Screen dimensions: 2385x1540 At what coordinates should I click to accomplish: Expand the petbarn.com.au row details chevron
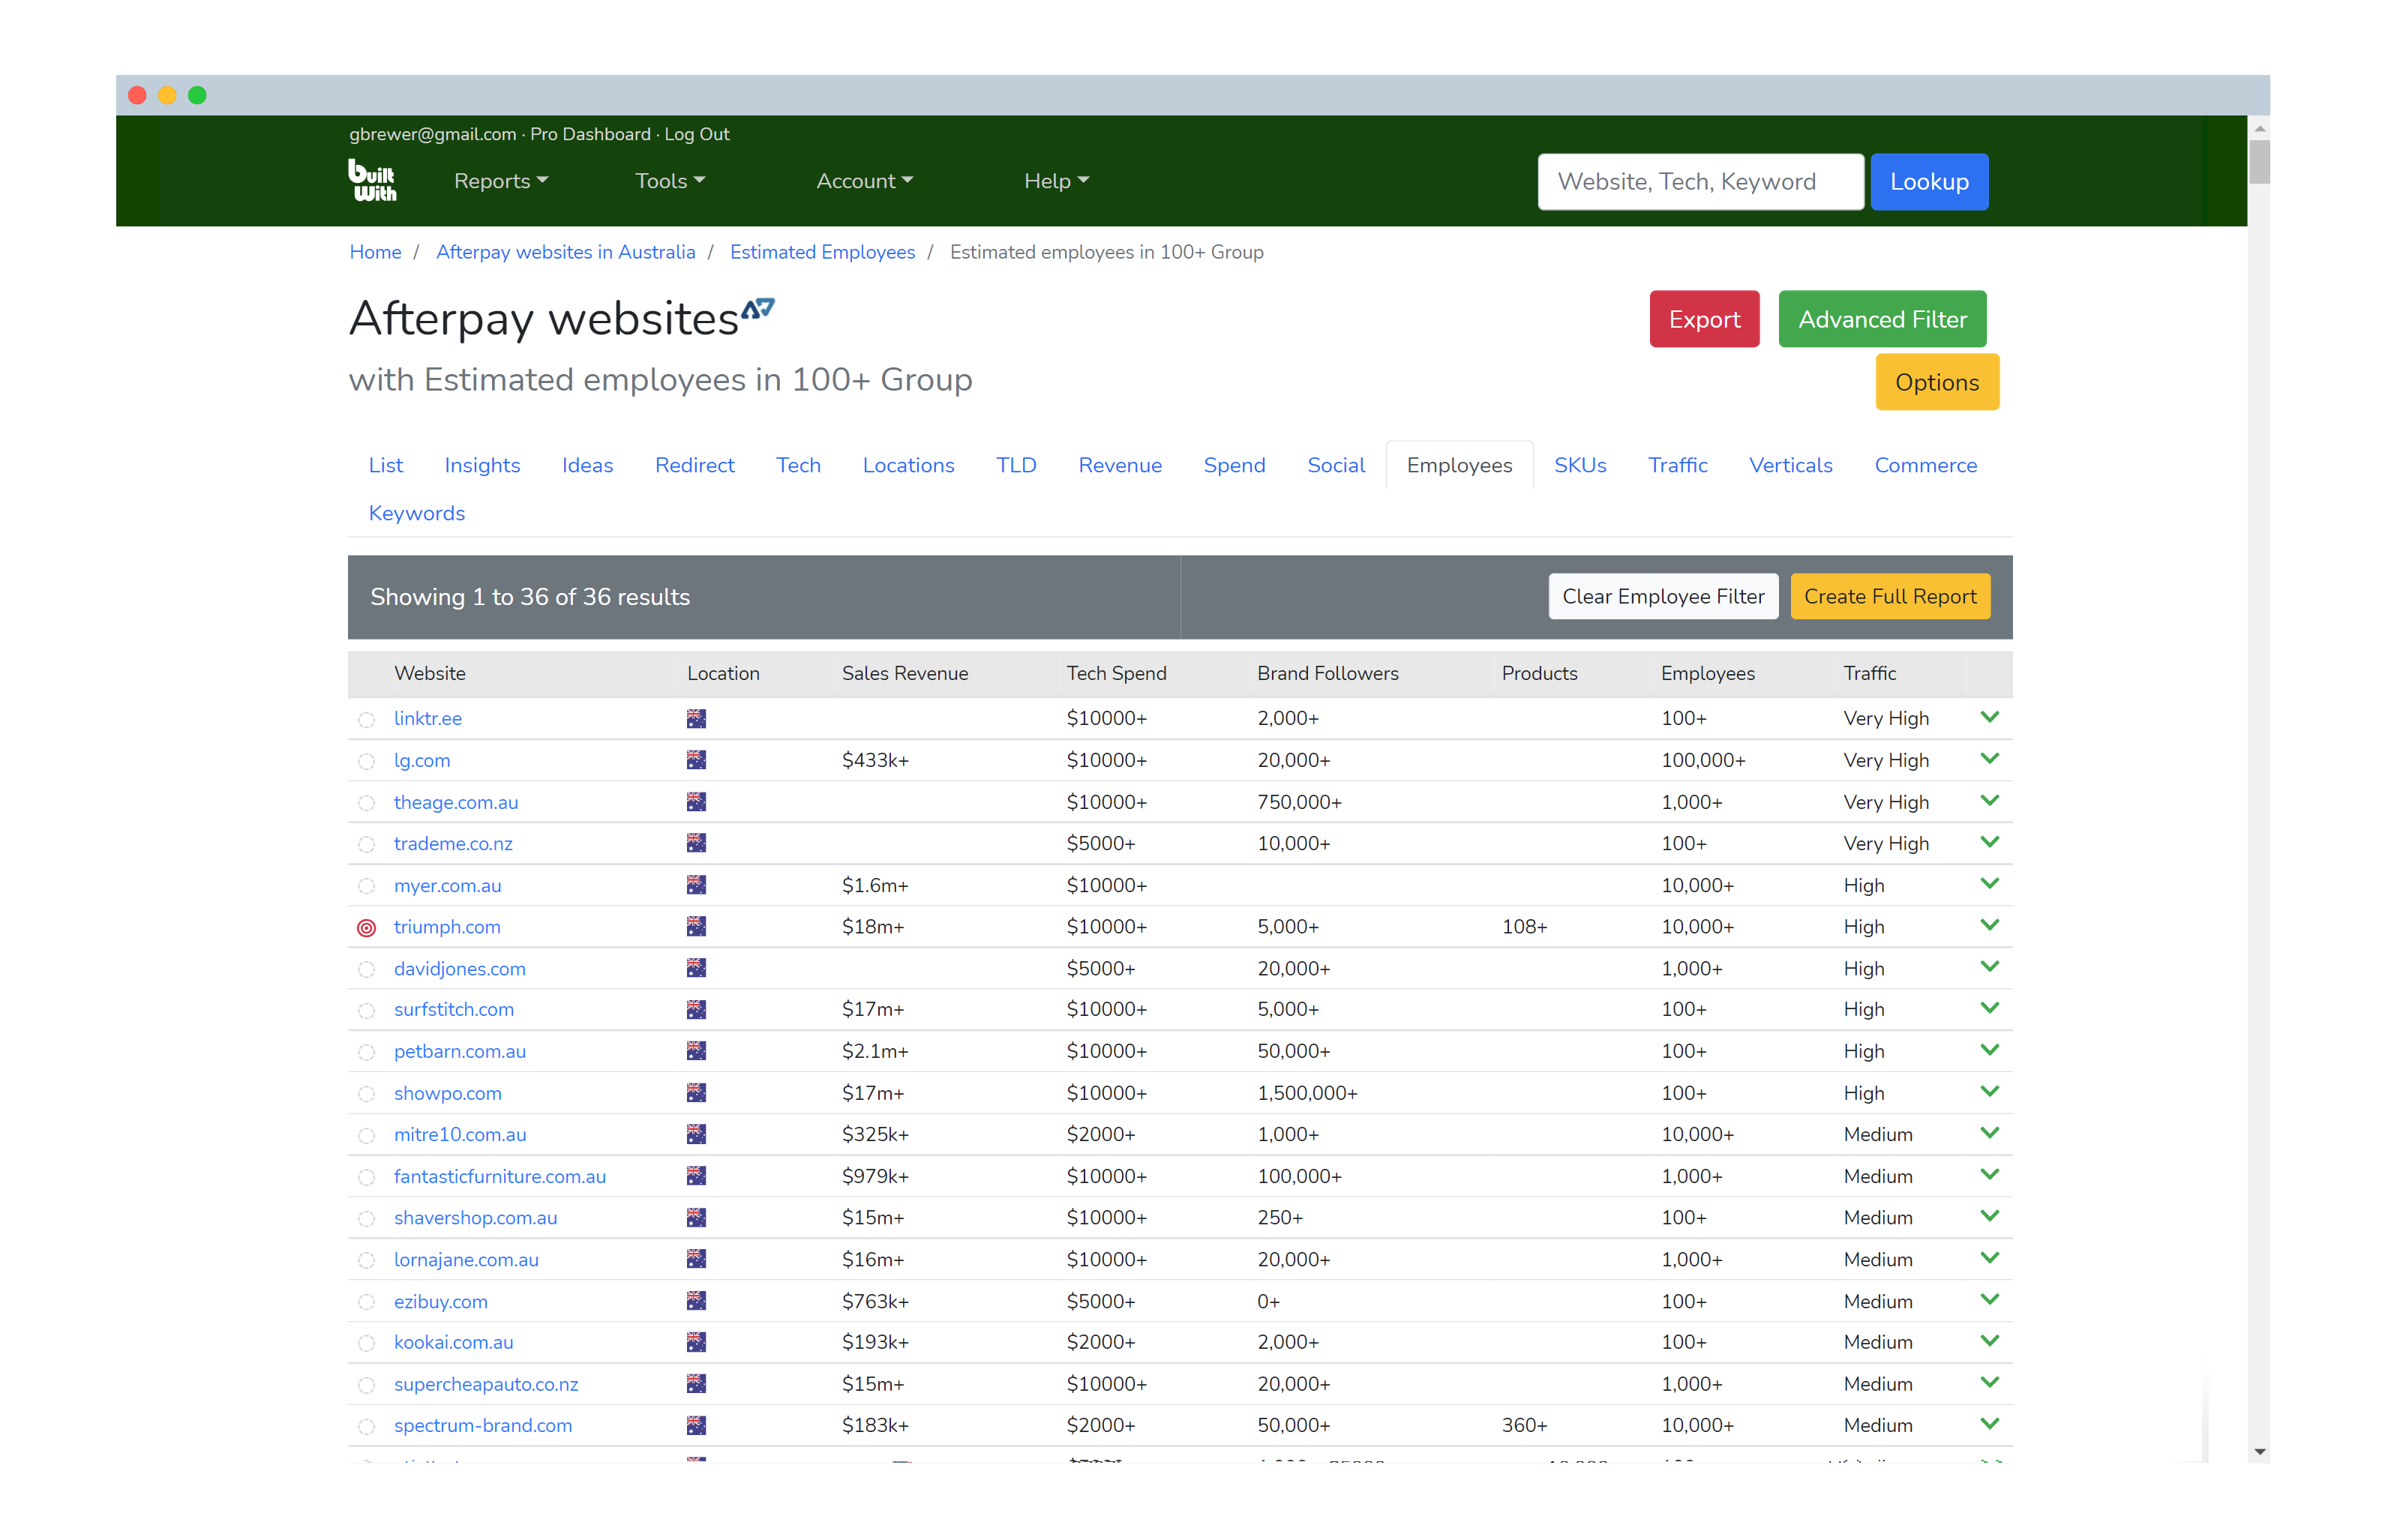pyautogui.click(x=1989, y=1050)
